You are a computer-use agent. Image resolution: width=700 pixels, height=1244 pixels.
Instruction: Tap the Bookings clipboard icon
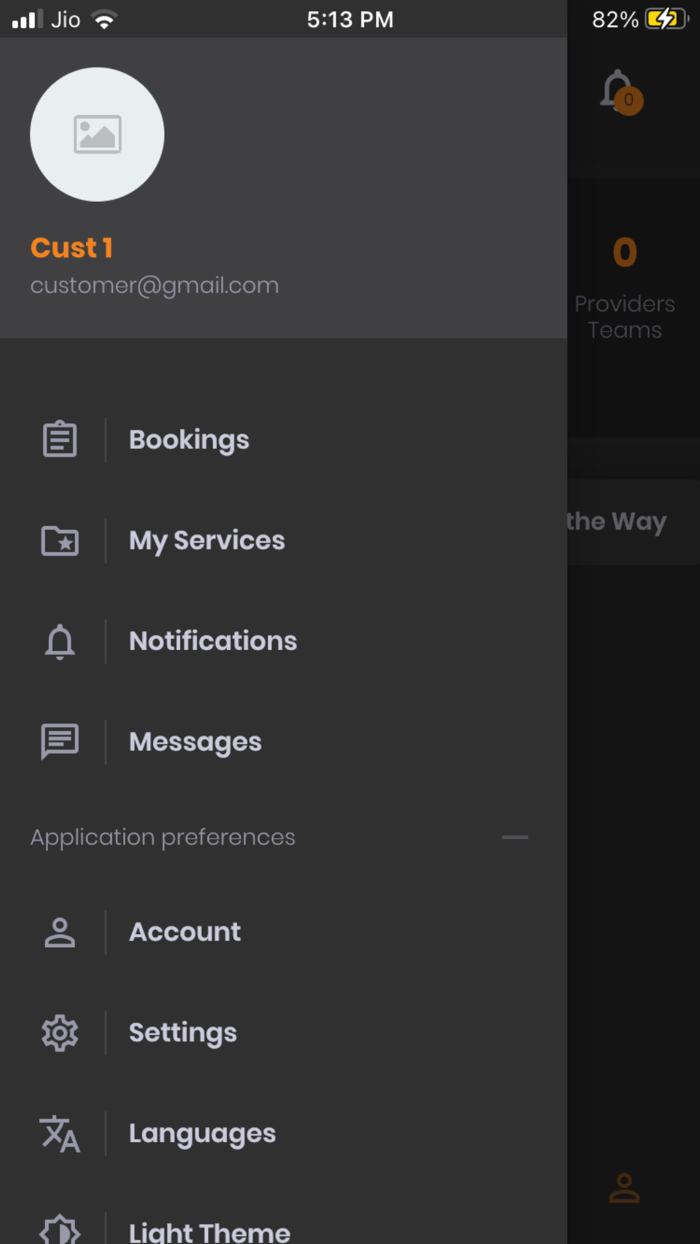60,440
